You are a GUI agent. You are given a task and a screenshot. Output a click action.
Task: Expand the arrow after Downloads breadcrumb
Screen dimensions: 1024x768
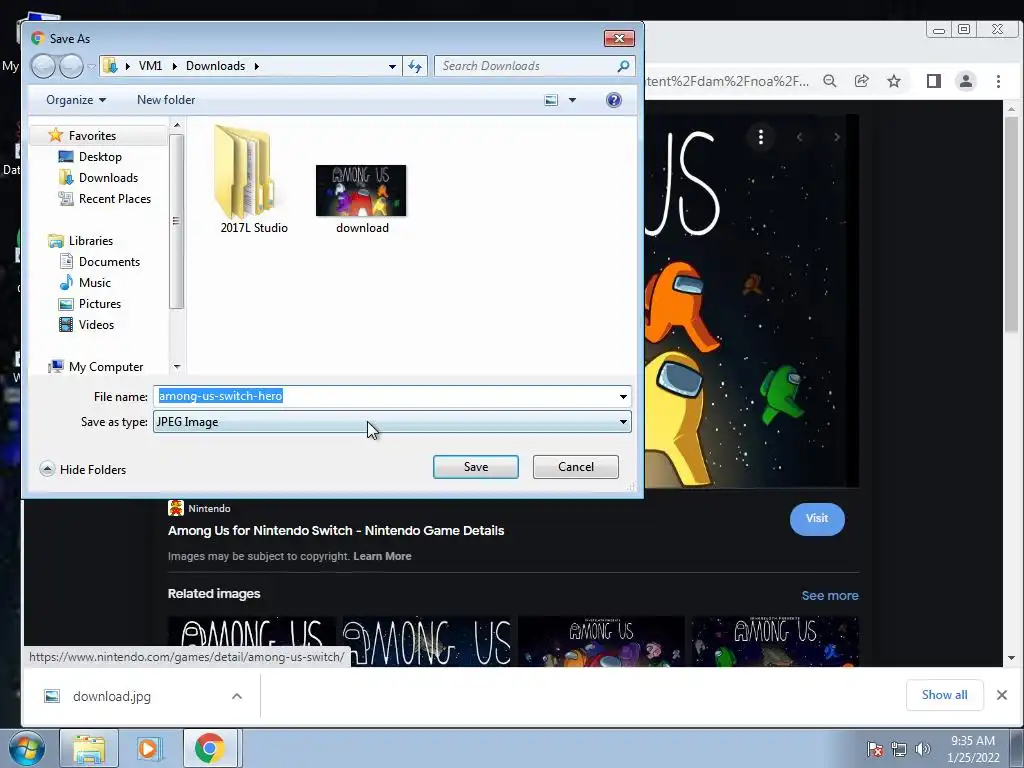257,66
